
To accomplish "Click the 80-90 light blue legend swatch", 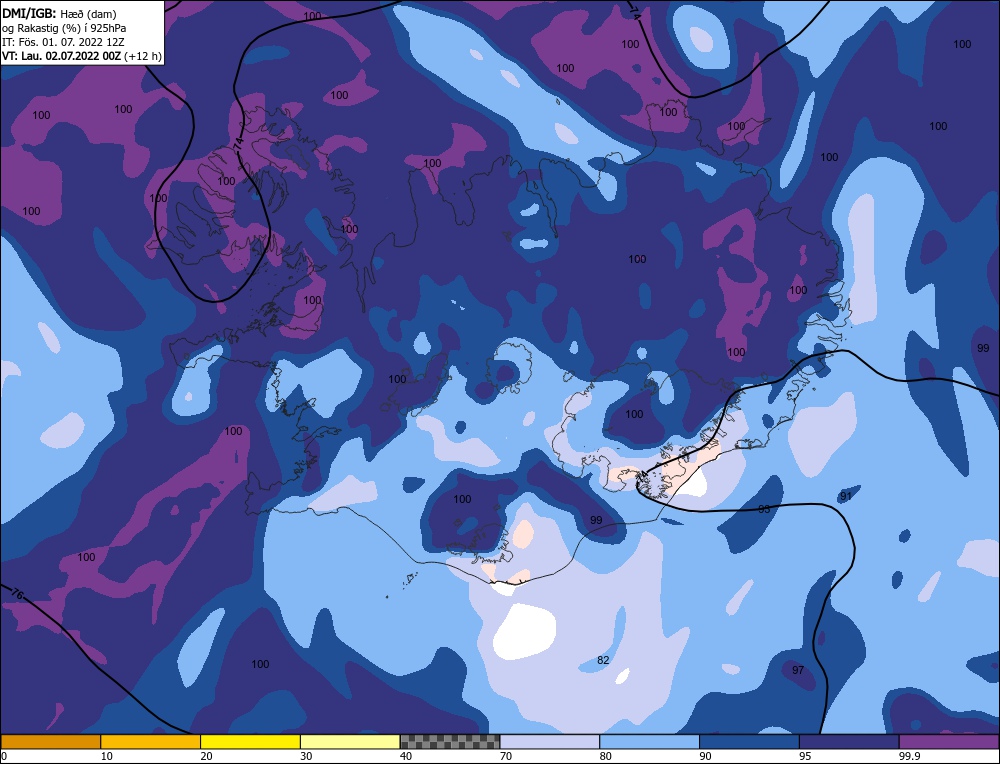I will point(649,742).
